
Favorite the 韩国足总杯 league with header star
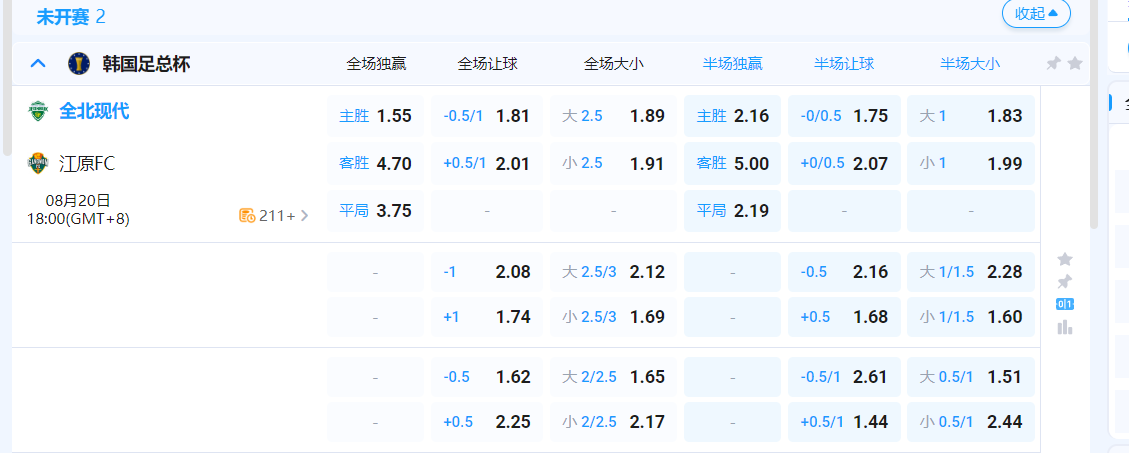click(x=1075, y=63)
